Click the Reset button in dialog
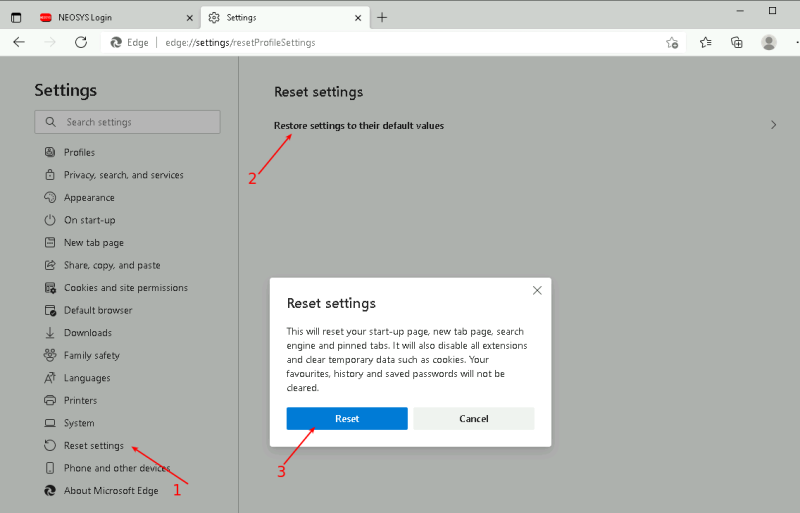The height and width of the screenshot is (513, 800). (x=347, y=419)
